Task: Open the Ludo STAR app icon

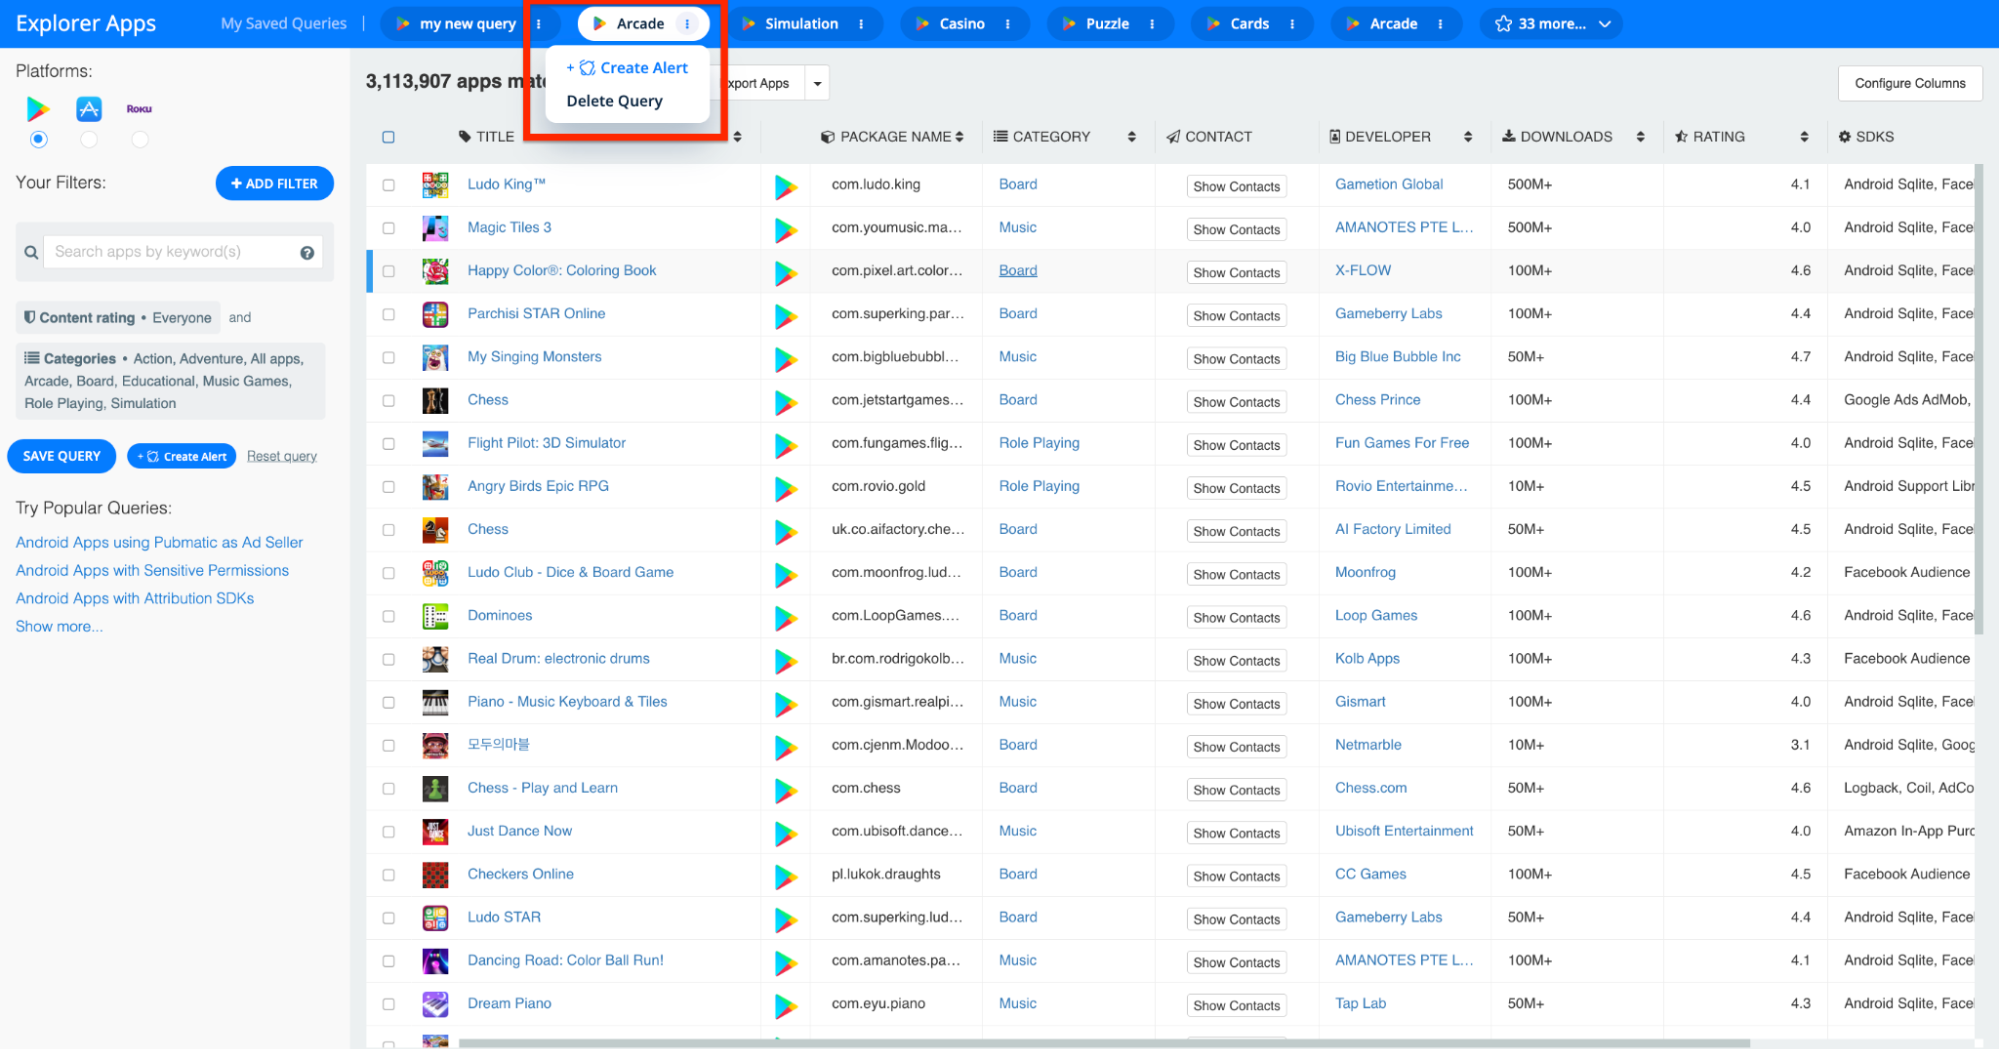Action: [x=435, y=918]
